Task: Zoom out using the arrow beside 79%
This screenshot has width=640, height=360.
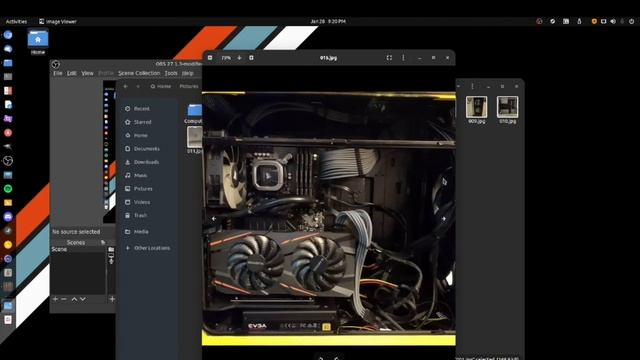Action: (x=239, y=58)
